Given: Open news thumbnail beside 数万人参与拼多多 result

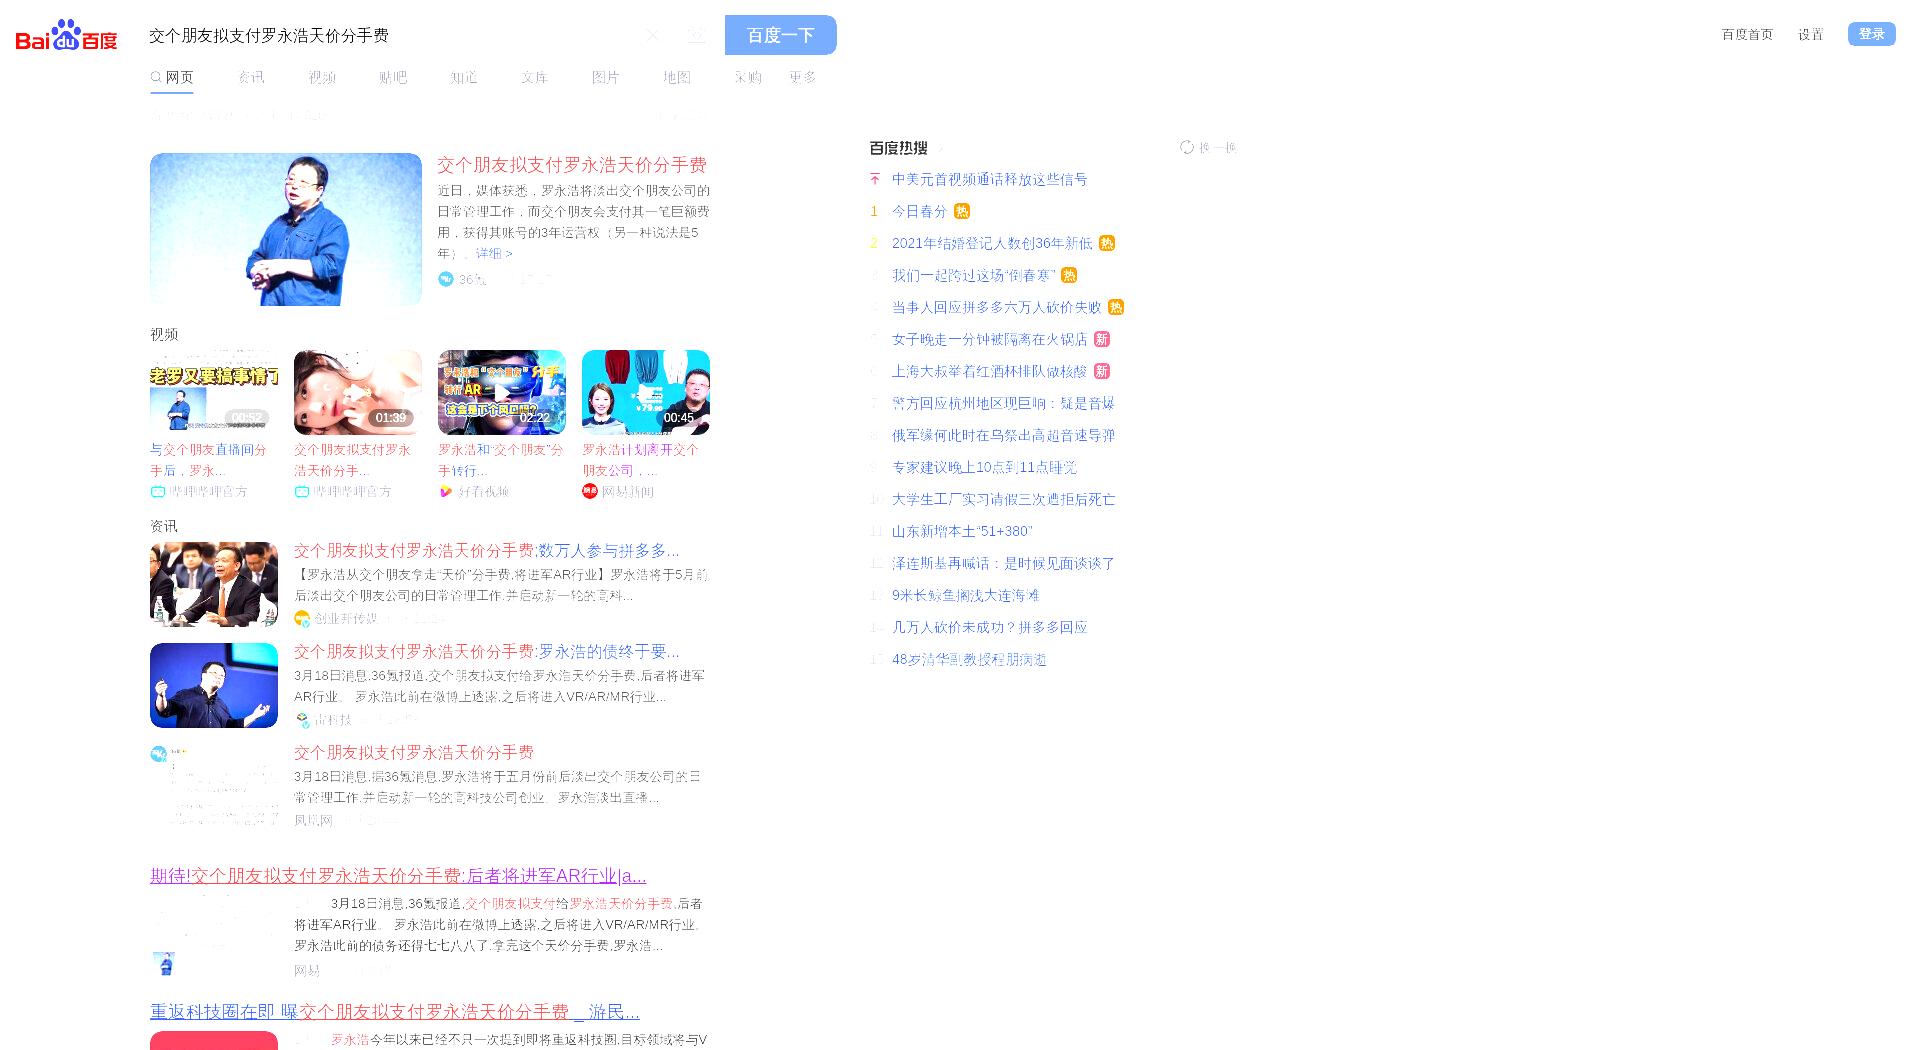Looking at the screenshot, I should coord(214,584).
